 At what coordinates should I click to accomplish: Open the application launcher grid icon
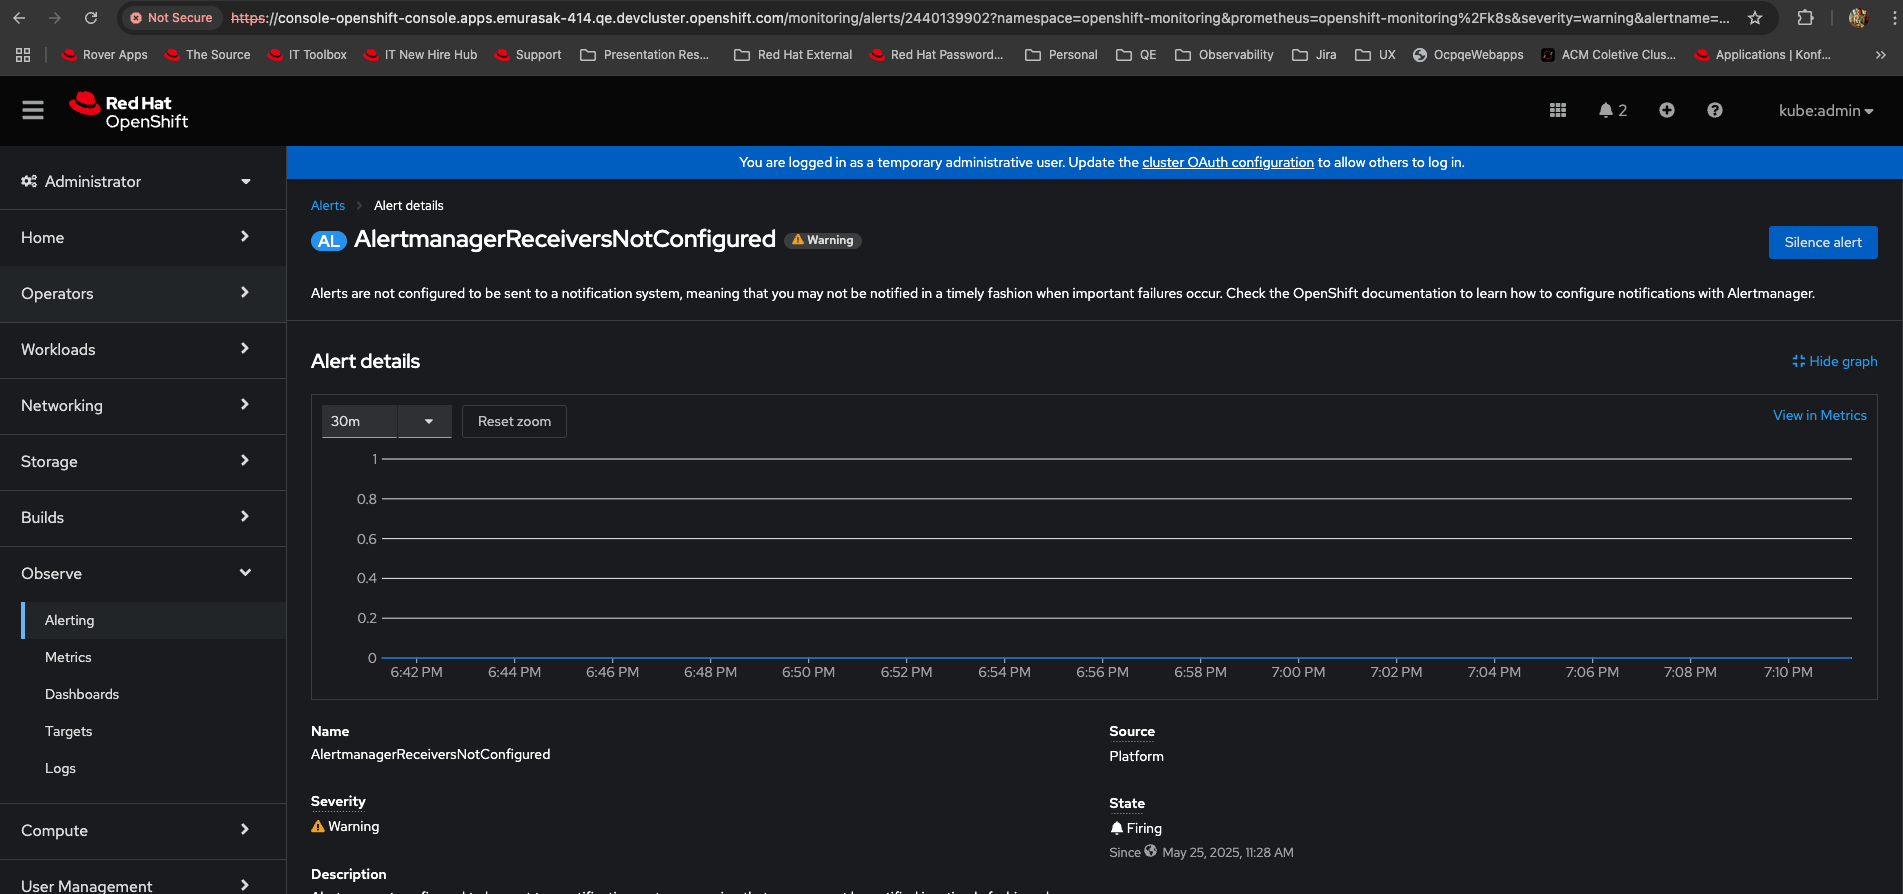(1557, 111)
